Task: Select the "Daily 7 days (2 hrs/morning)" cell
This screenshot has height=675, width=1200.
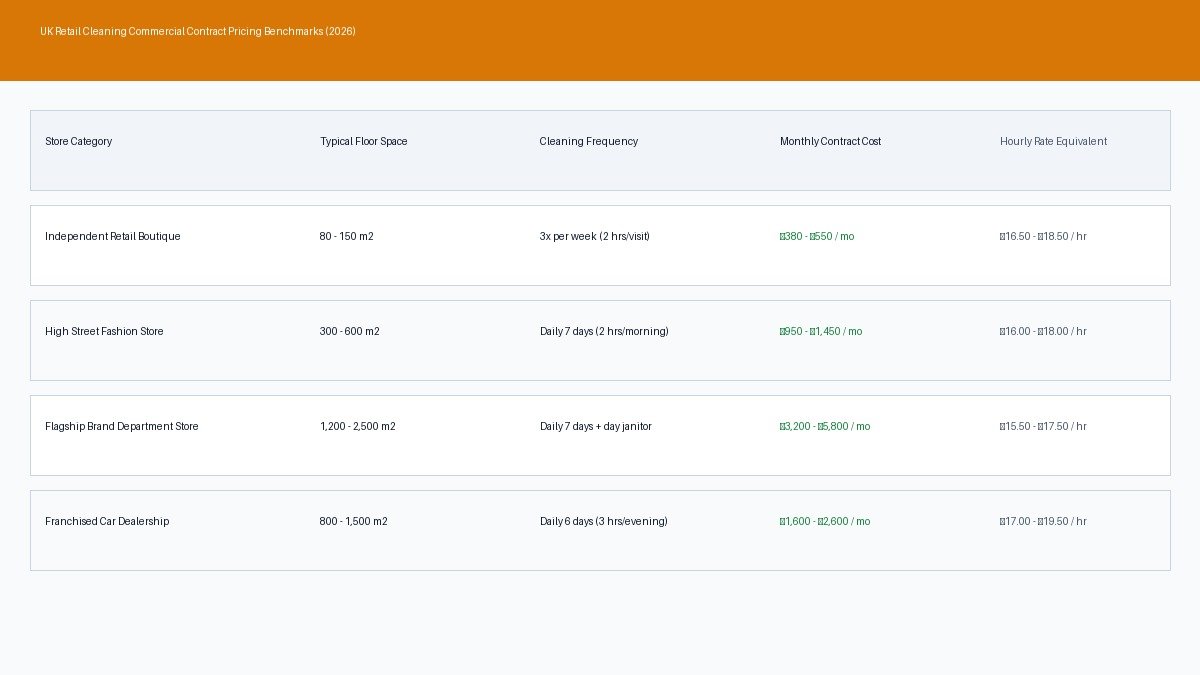Action: [604, 331]
